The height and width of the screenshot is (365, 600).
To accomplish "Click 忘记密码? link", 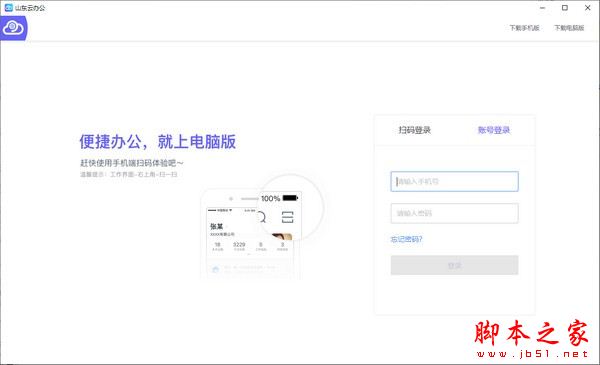I will tap(406, 240).
